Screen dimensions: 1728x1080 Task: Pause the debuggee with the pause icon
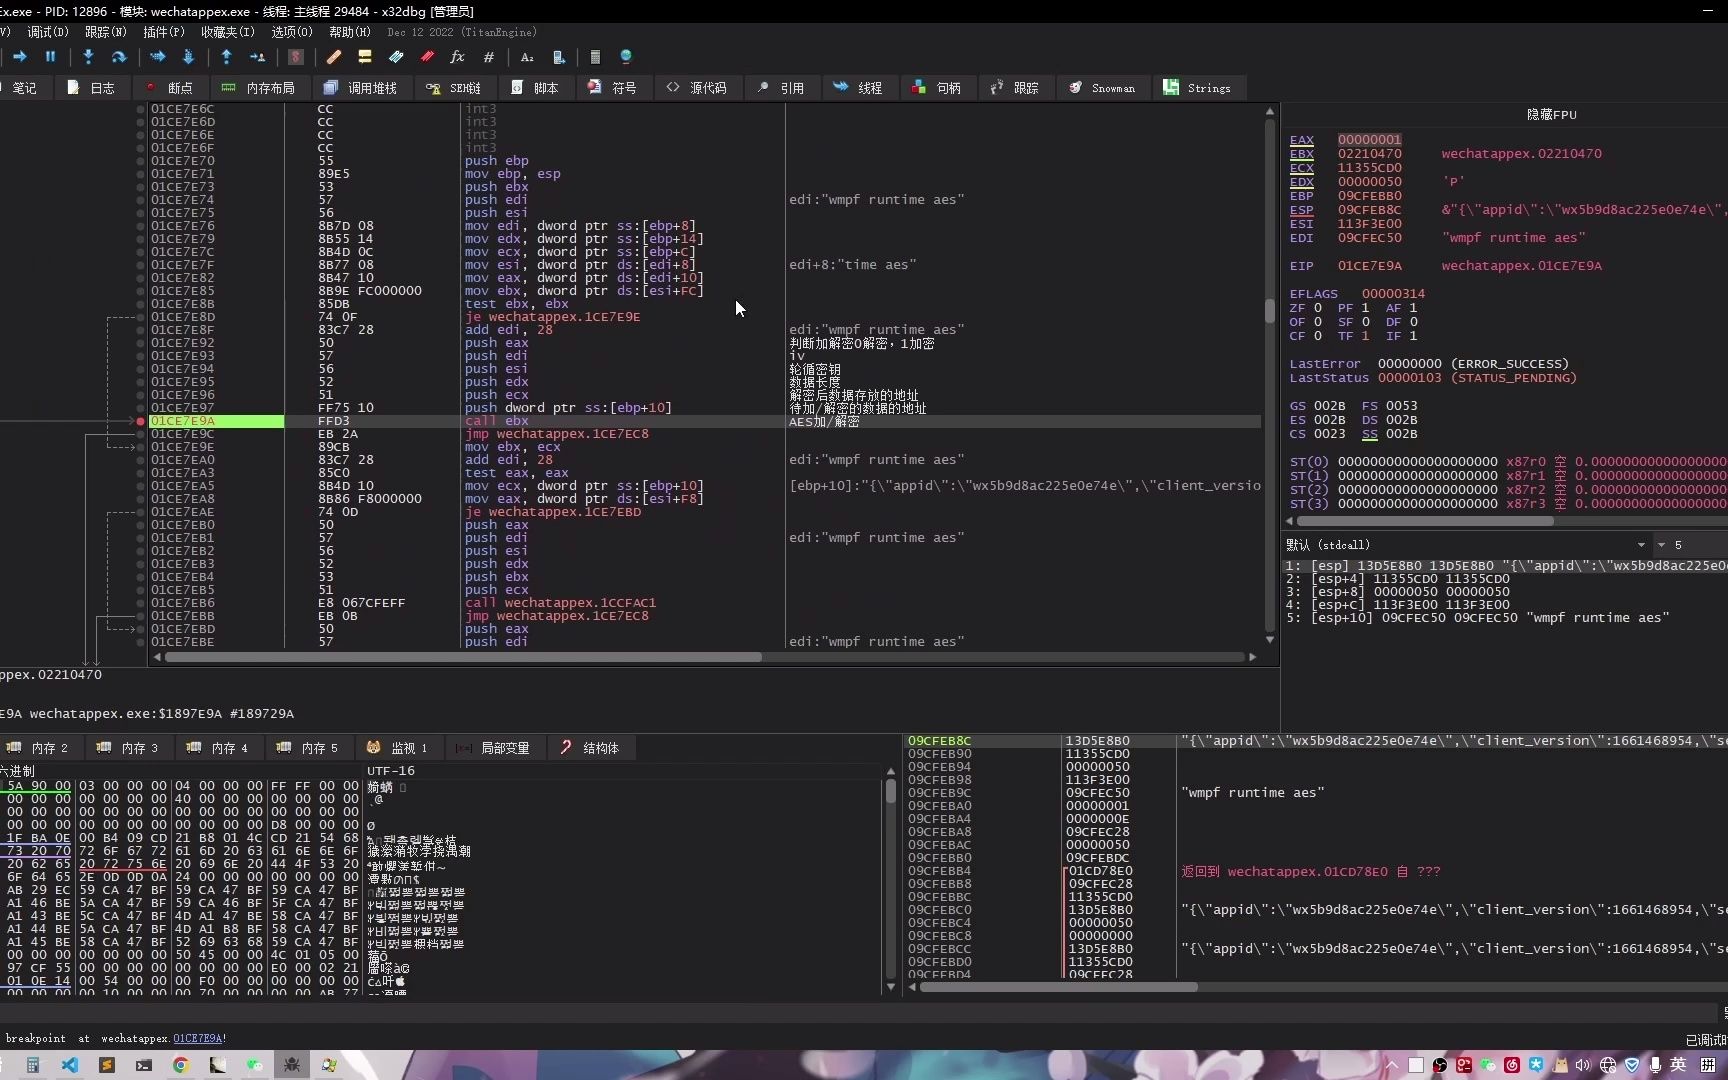click(x=50, y=57)
